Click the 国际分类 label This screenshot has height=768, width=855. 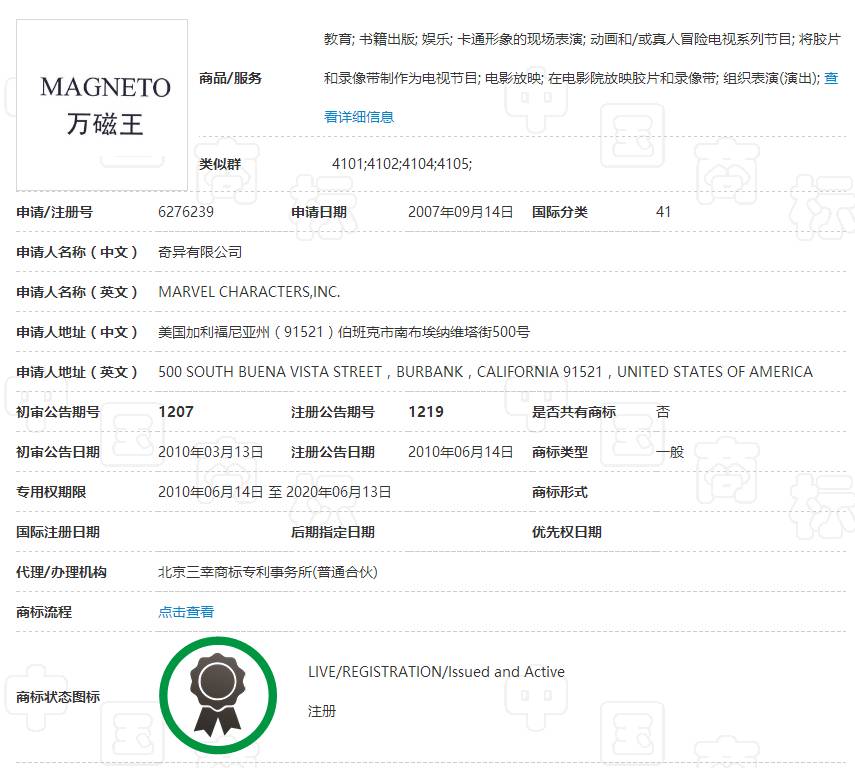(559, 212)
